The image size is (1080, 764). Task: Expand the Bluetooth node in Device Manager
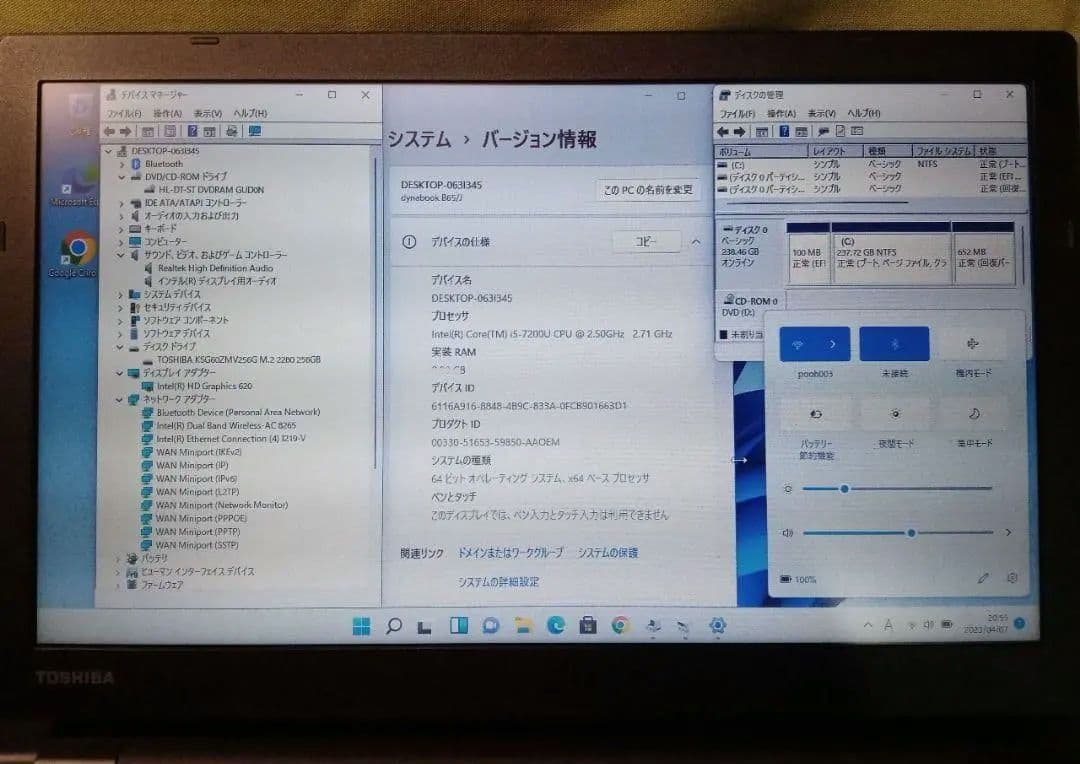(122, 164)
